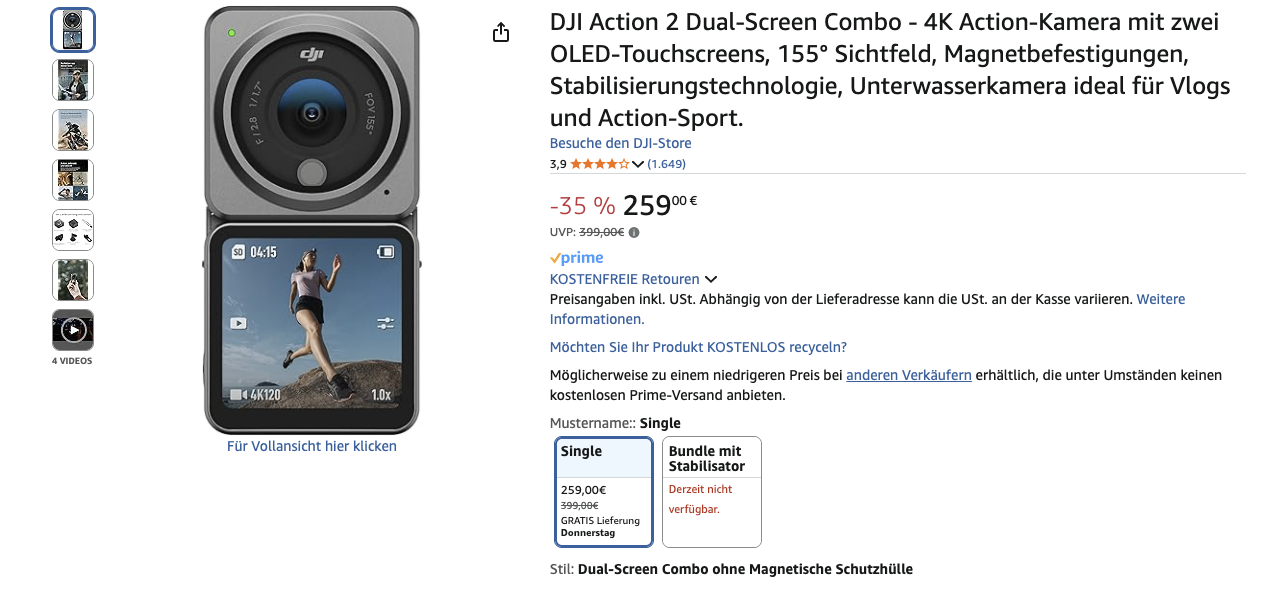This screenshot has height=594, width=1269.
Task: Choose the Single variant option
Action: pos(604,492)
